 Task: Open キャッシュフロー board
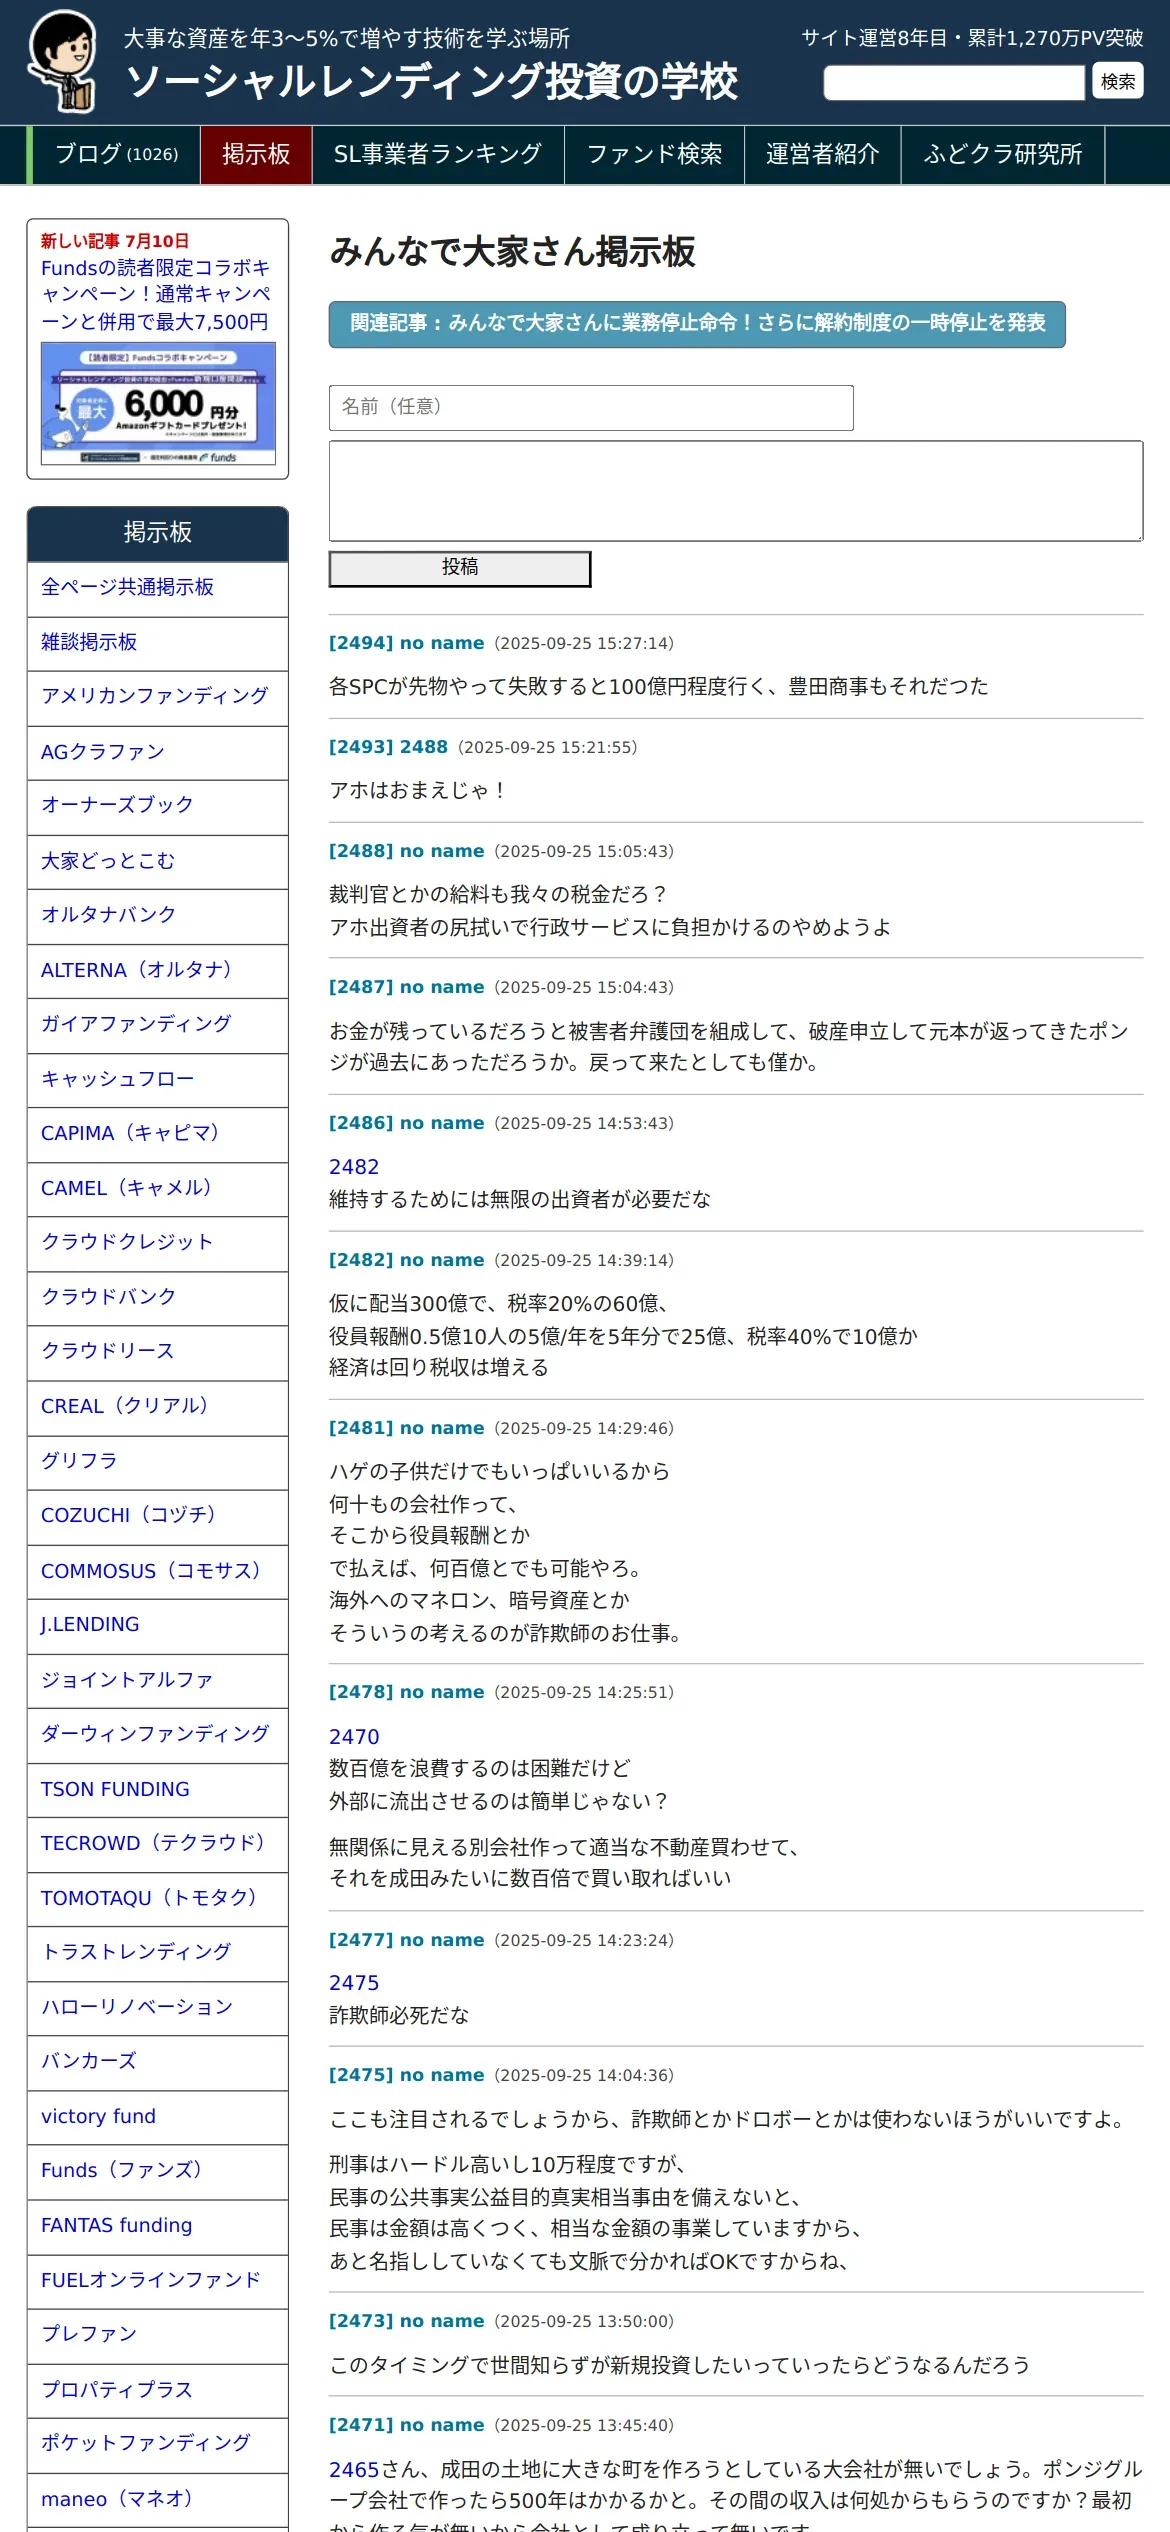click(158, 1079)
